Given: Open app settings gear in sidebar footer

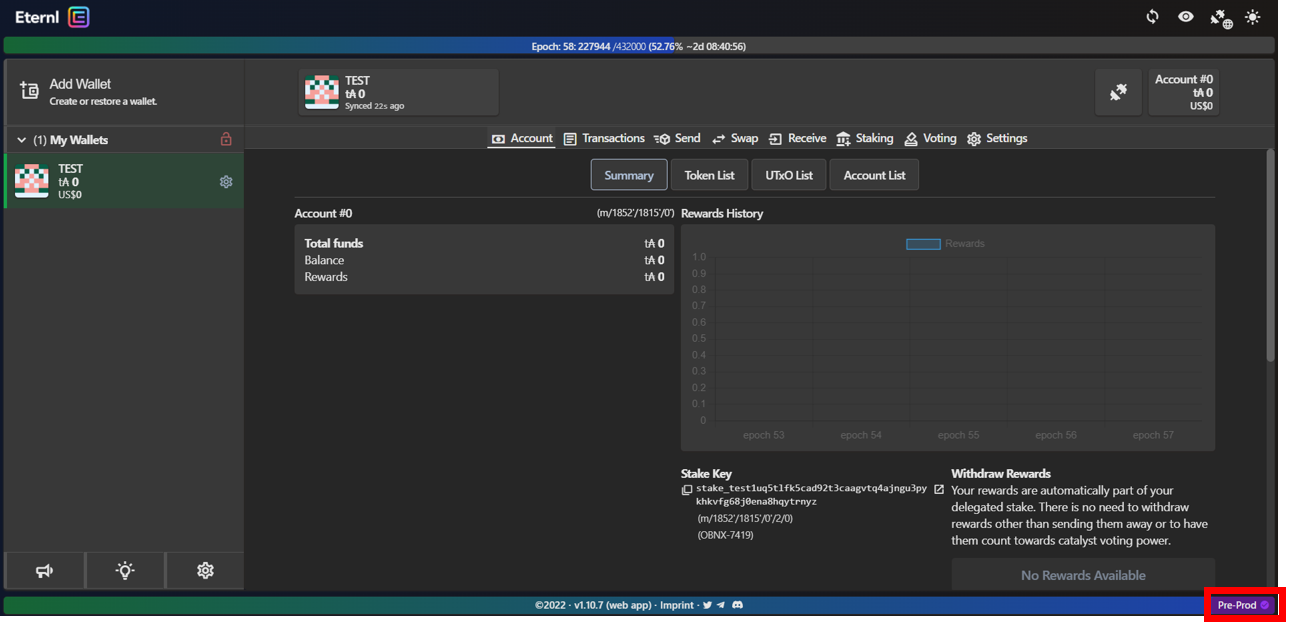Looking at the screenshot, I should (205, 570).
